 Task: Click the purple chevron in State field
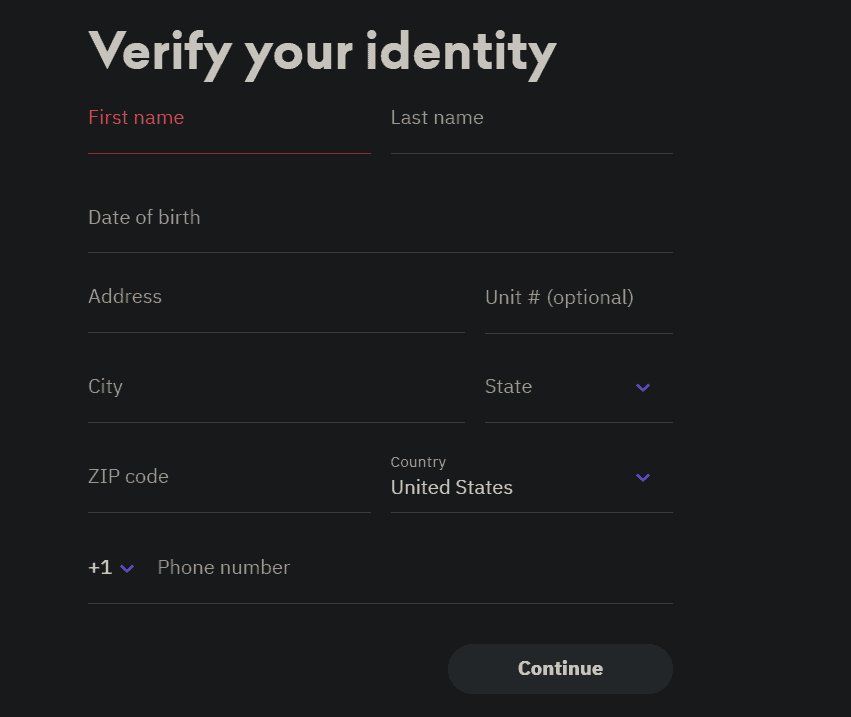643,387
